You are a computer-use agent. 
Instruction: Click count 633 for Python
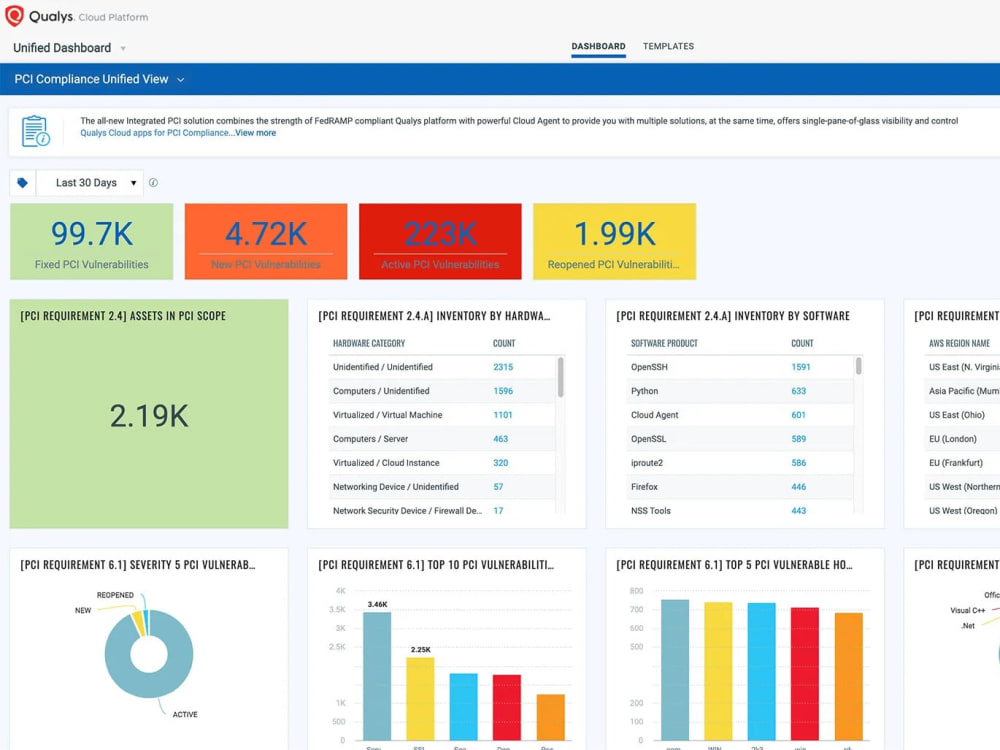tap(798, 391)
